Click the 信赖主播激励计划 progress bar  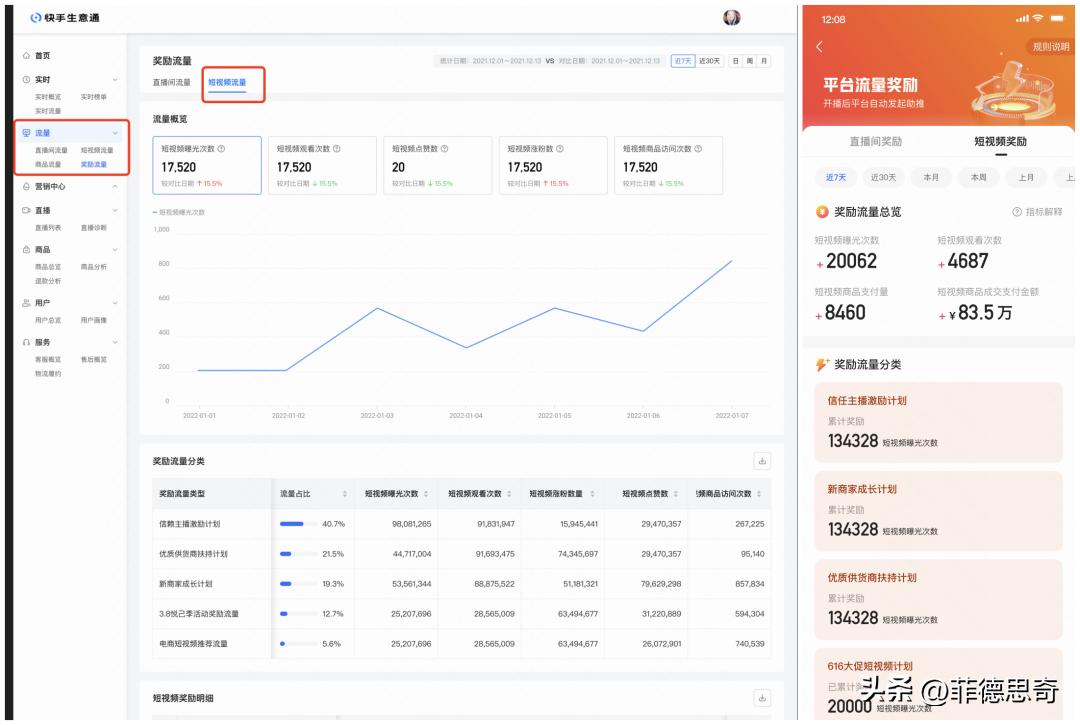[294, 524]
